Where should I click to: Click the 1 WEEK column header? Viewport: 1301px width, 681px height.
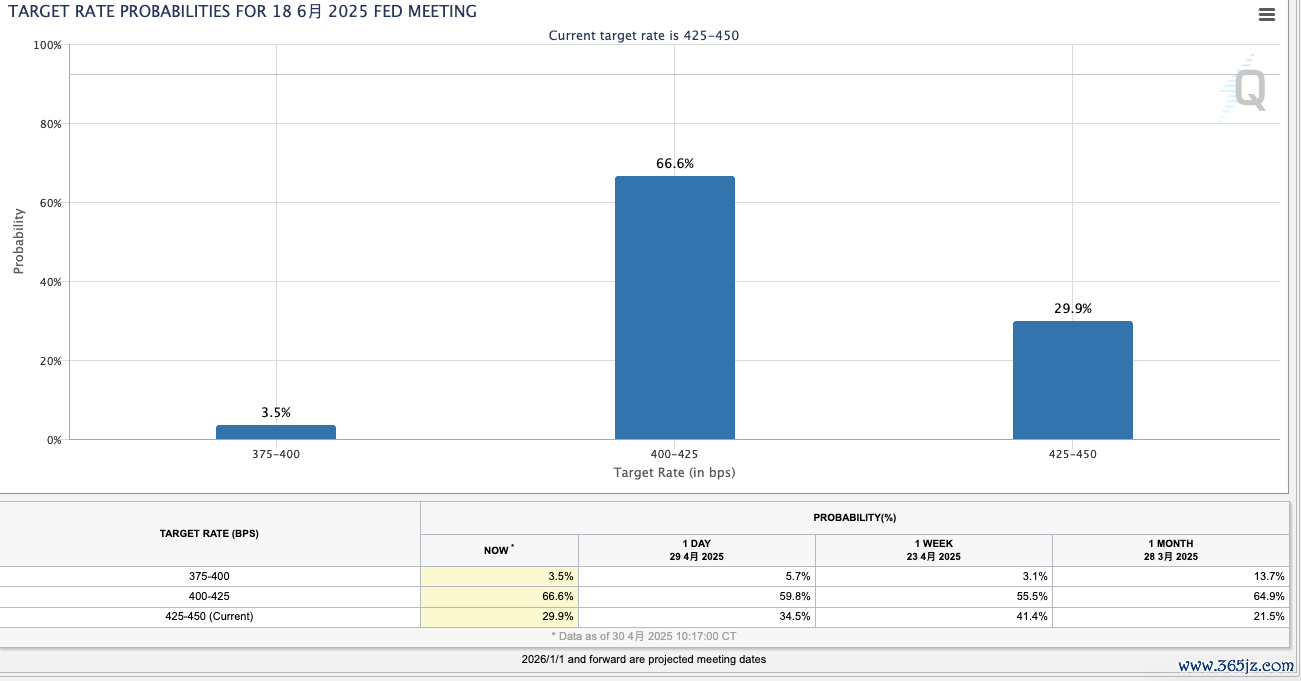(933, 550)
